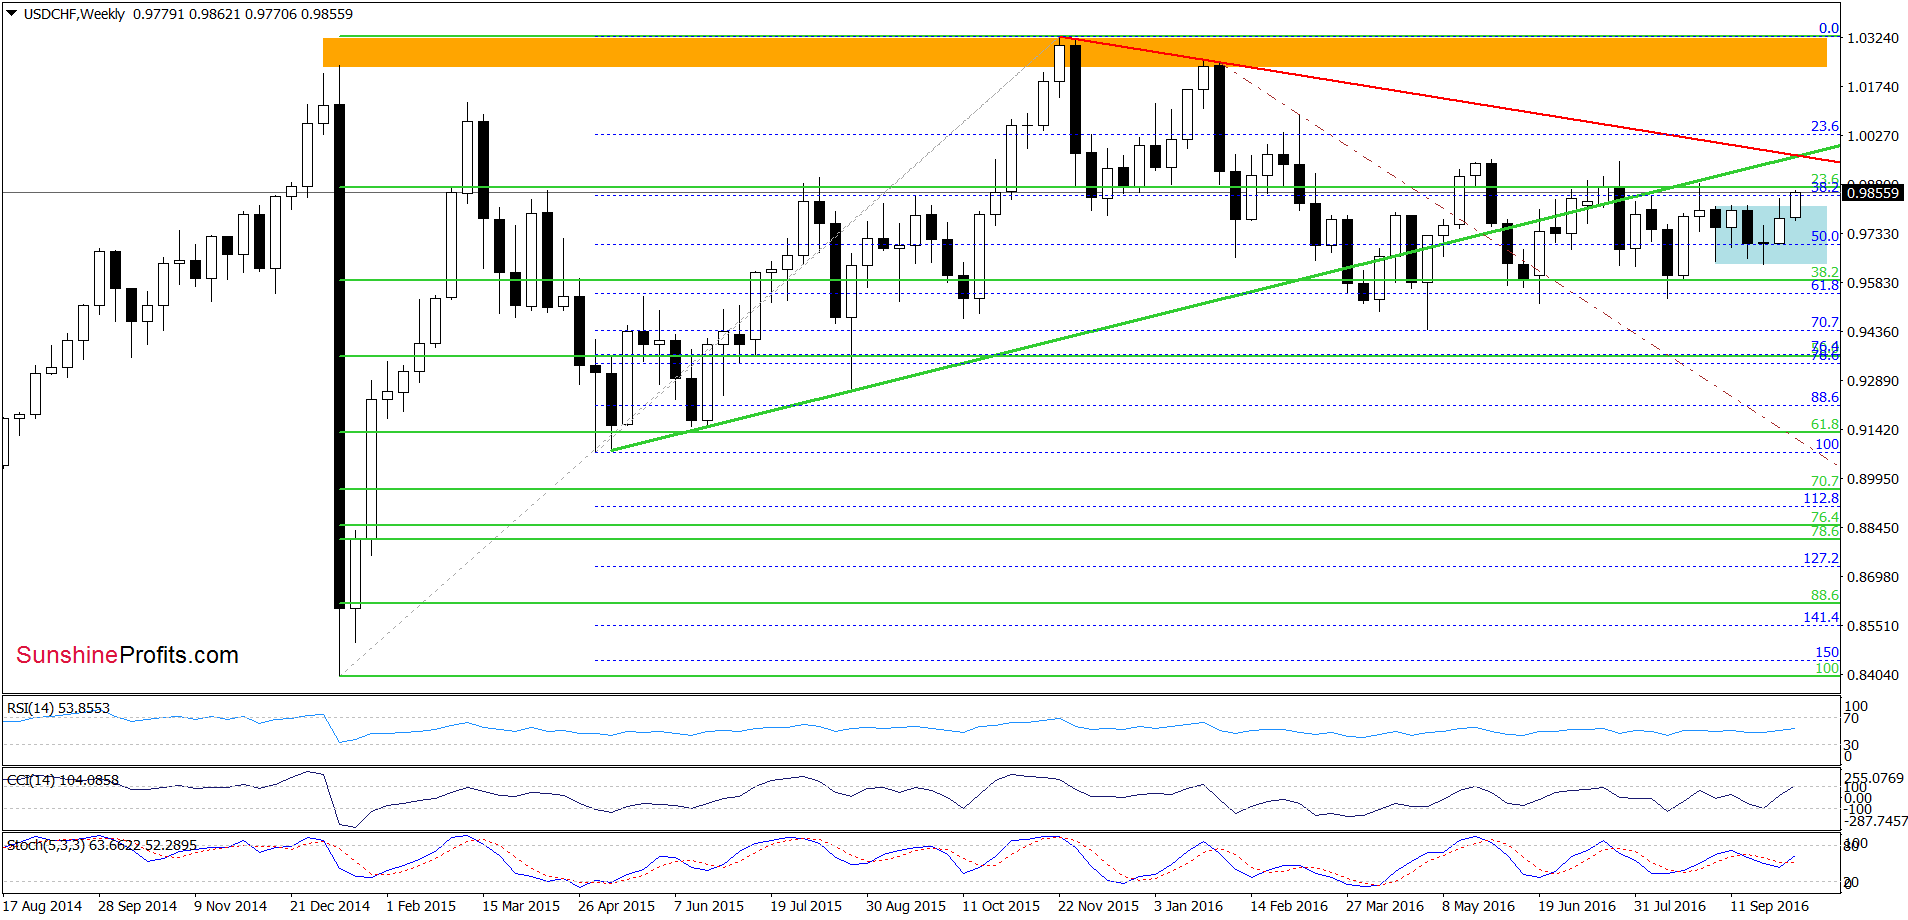The height and width of the screenshot is (920, 1908).
Task: Click the 0.94360 price axis label
Action: click(x=1872, y=332)
